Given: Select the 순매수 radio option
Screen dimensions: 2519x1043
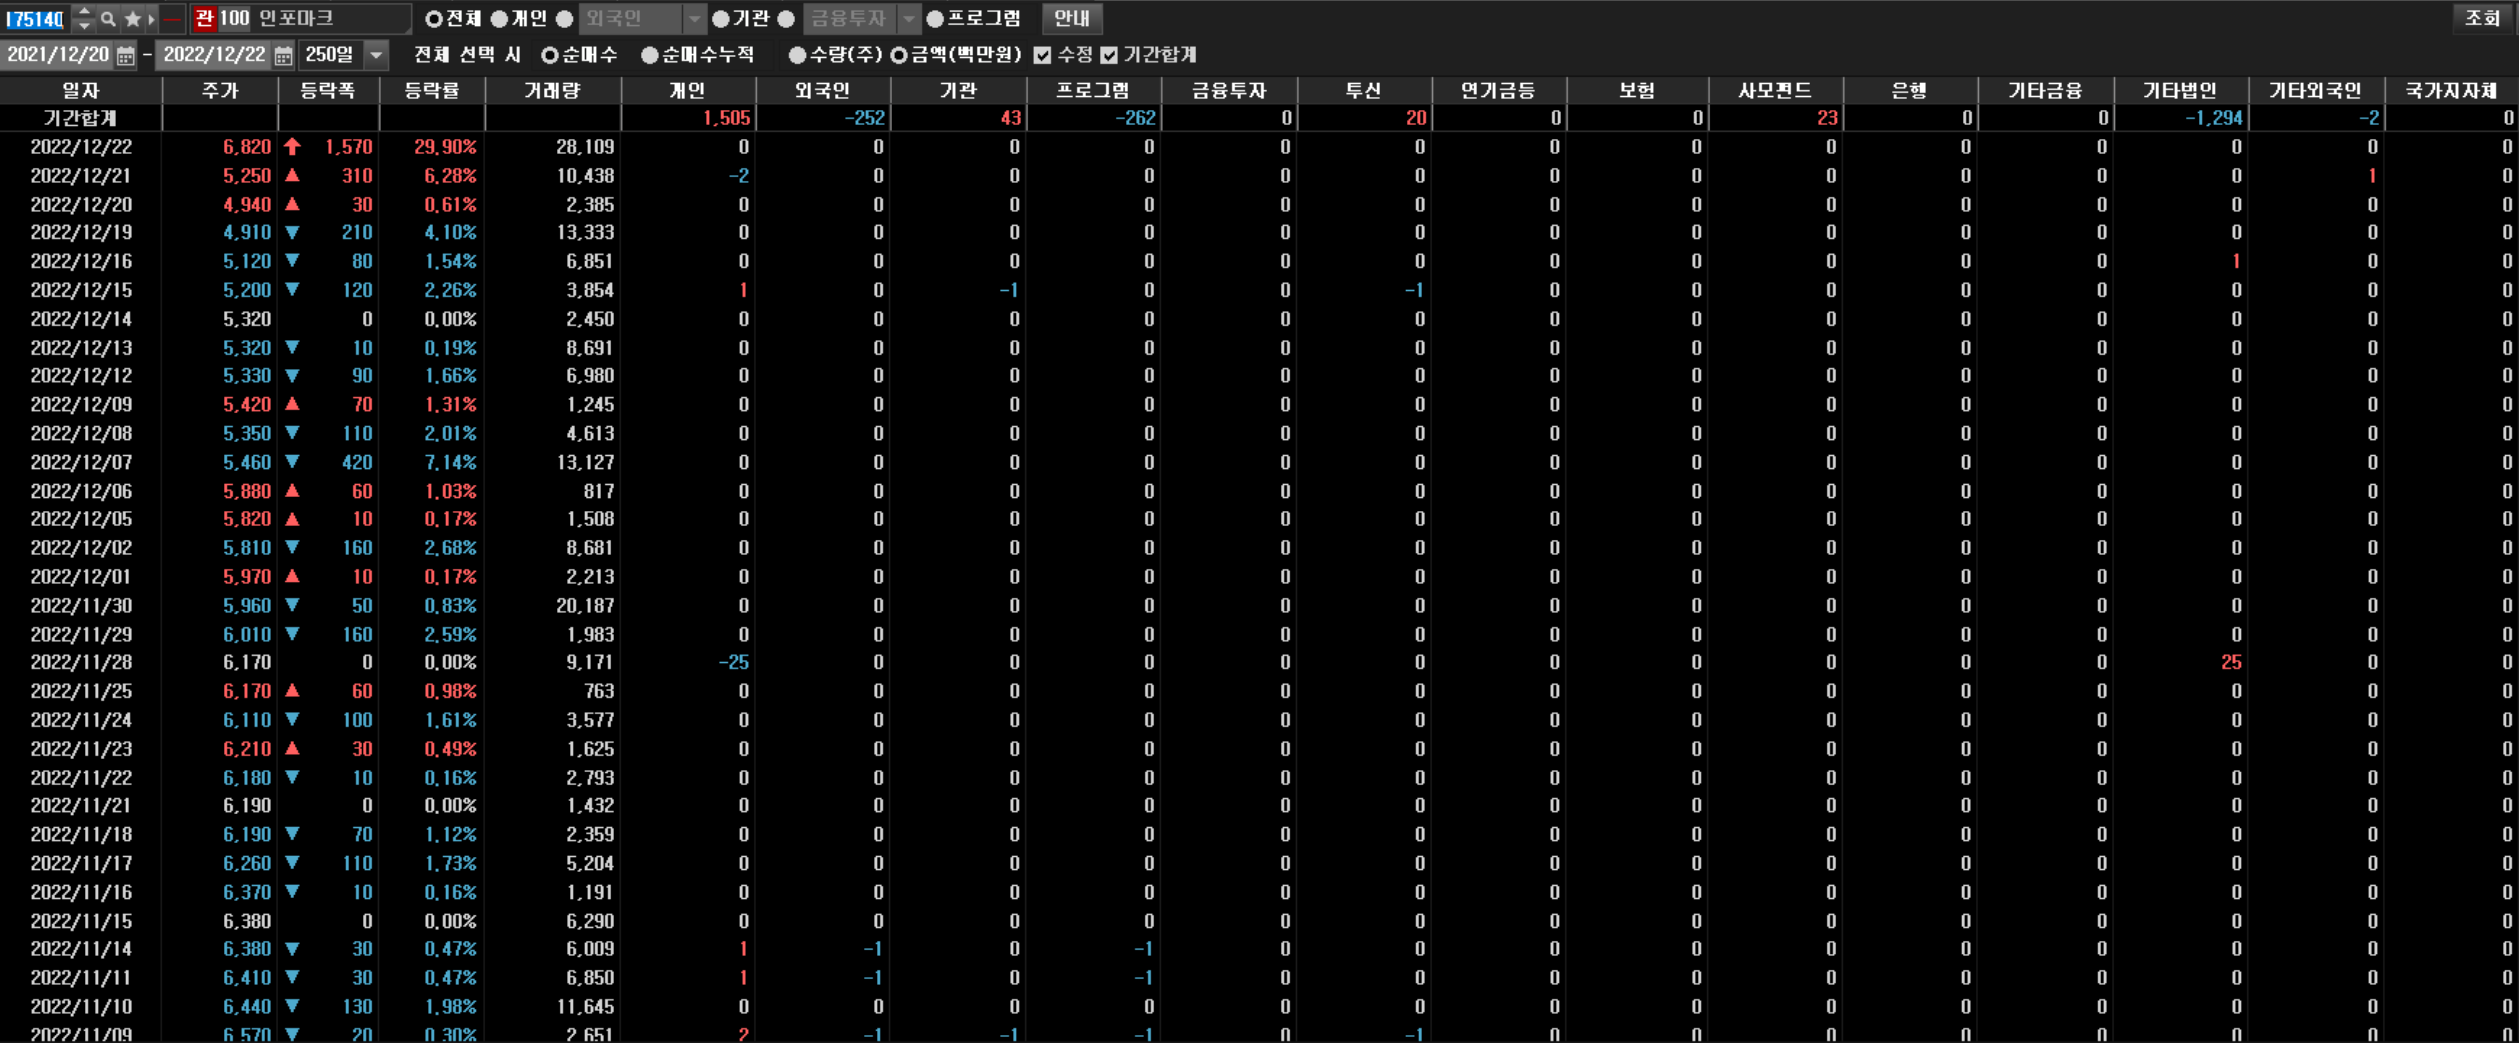Looking at the screenshot, I should (549, 55).
